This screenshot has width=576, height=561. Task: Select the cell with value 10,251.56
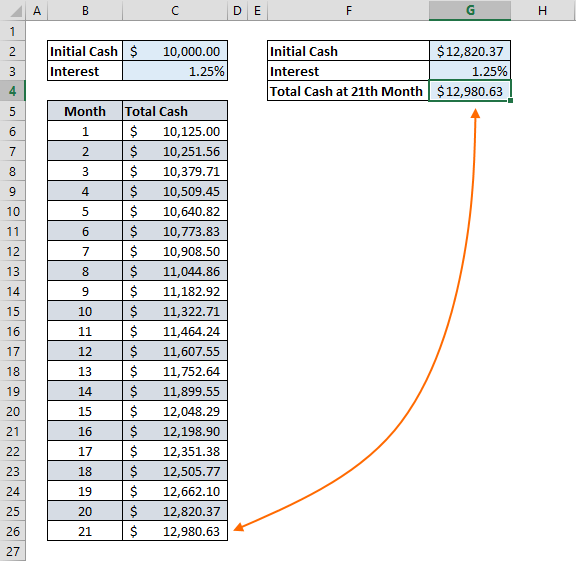175,151
